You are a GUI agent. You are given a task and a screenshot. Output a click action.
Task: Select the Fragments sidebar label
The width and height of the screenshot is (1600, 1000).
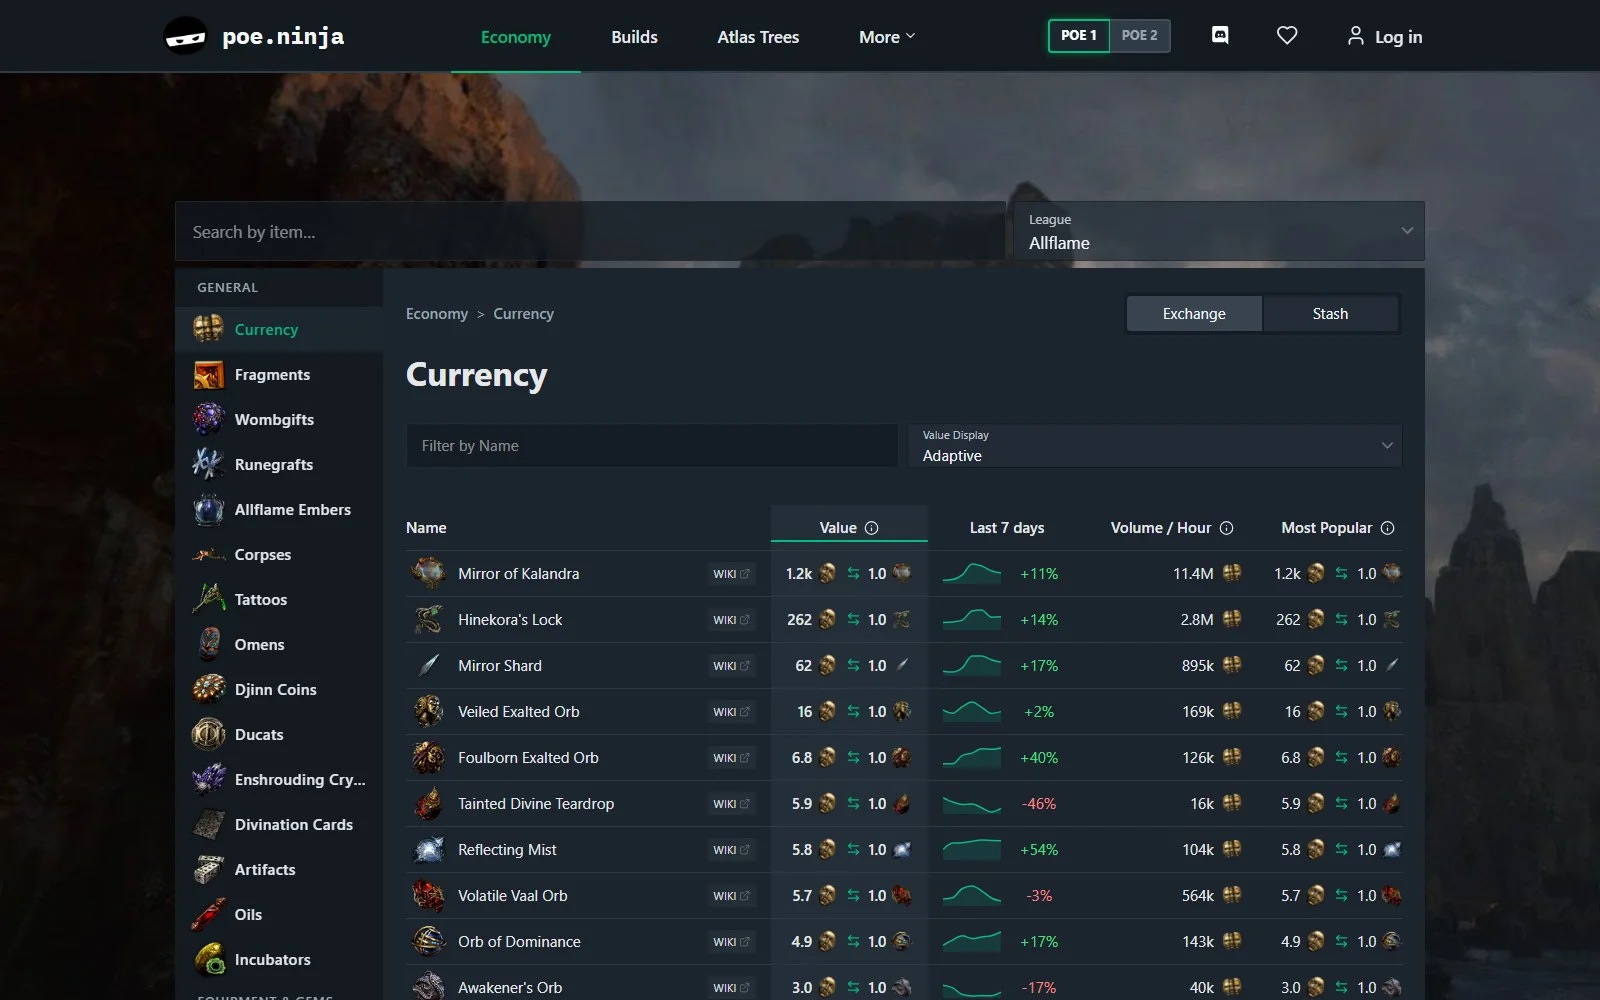click(x=272, y=374)
